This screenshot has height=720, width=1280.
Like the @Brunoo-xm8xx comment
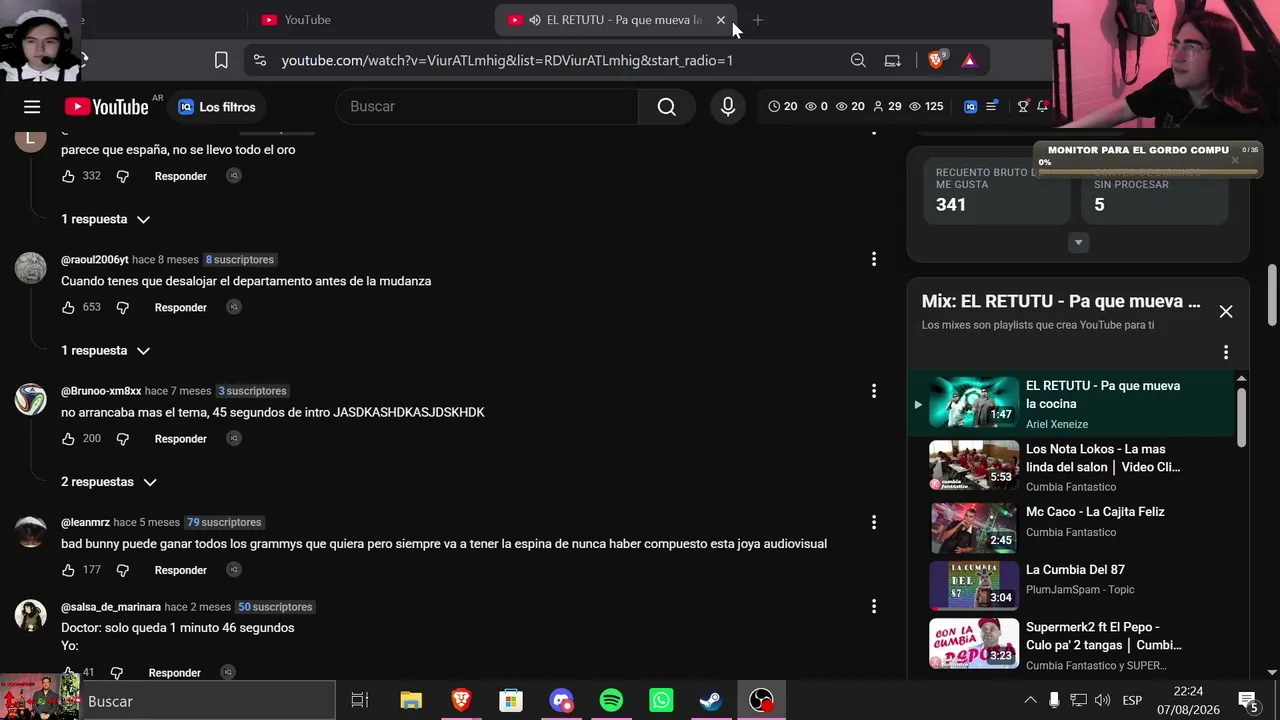tap(68, 438)
